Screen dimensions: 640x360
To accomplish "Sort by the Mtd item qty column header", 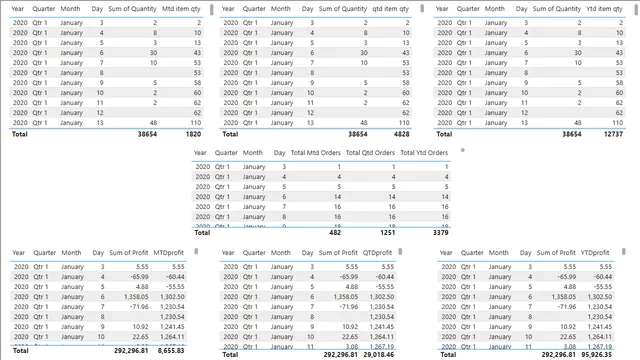I will (x=181, y=9).
